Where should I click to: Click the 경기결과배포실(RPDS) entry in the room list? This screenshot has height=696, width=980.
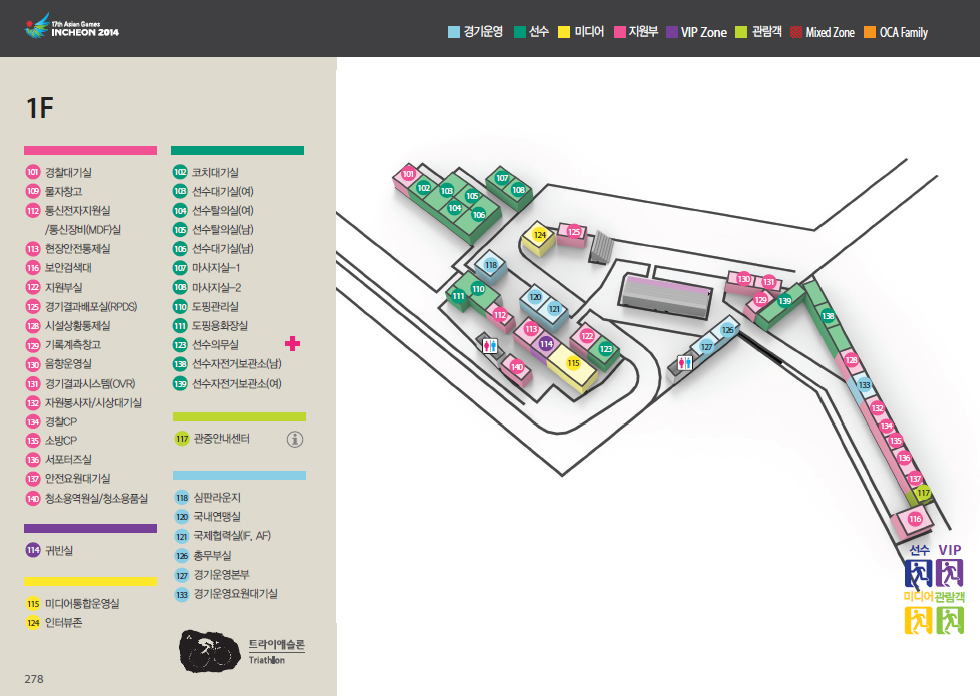81,306
